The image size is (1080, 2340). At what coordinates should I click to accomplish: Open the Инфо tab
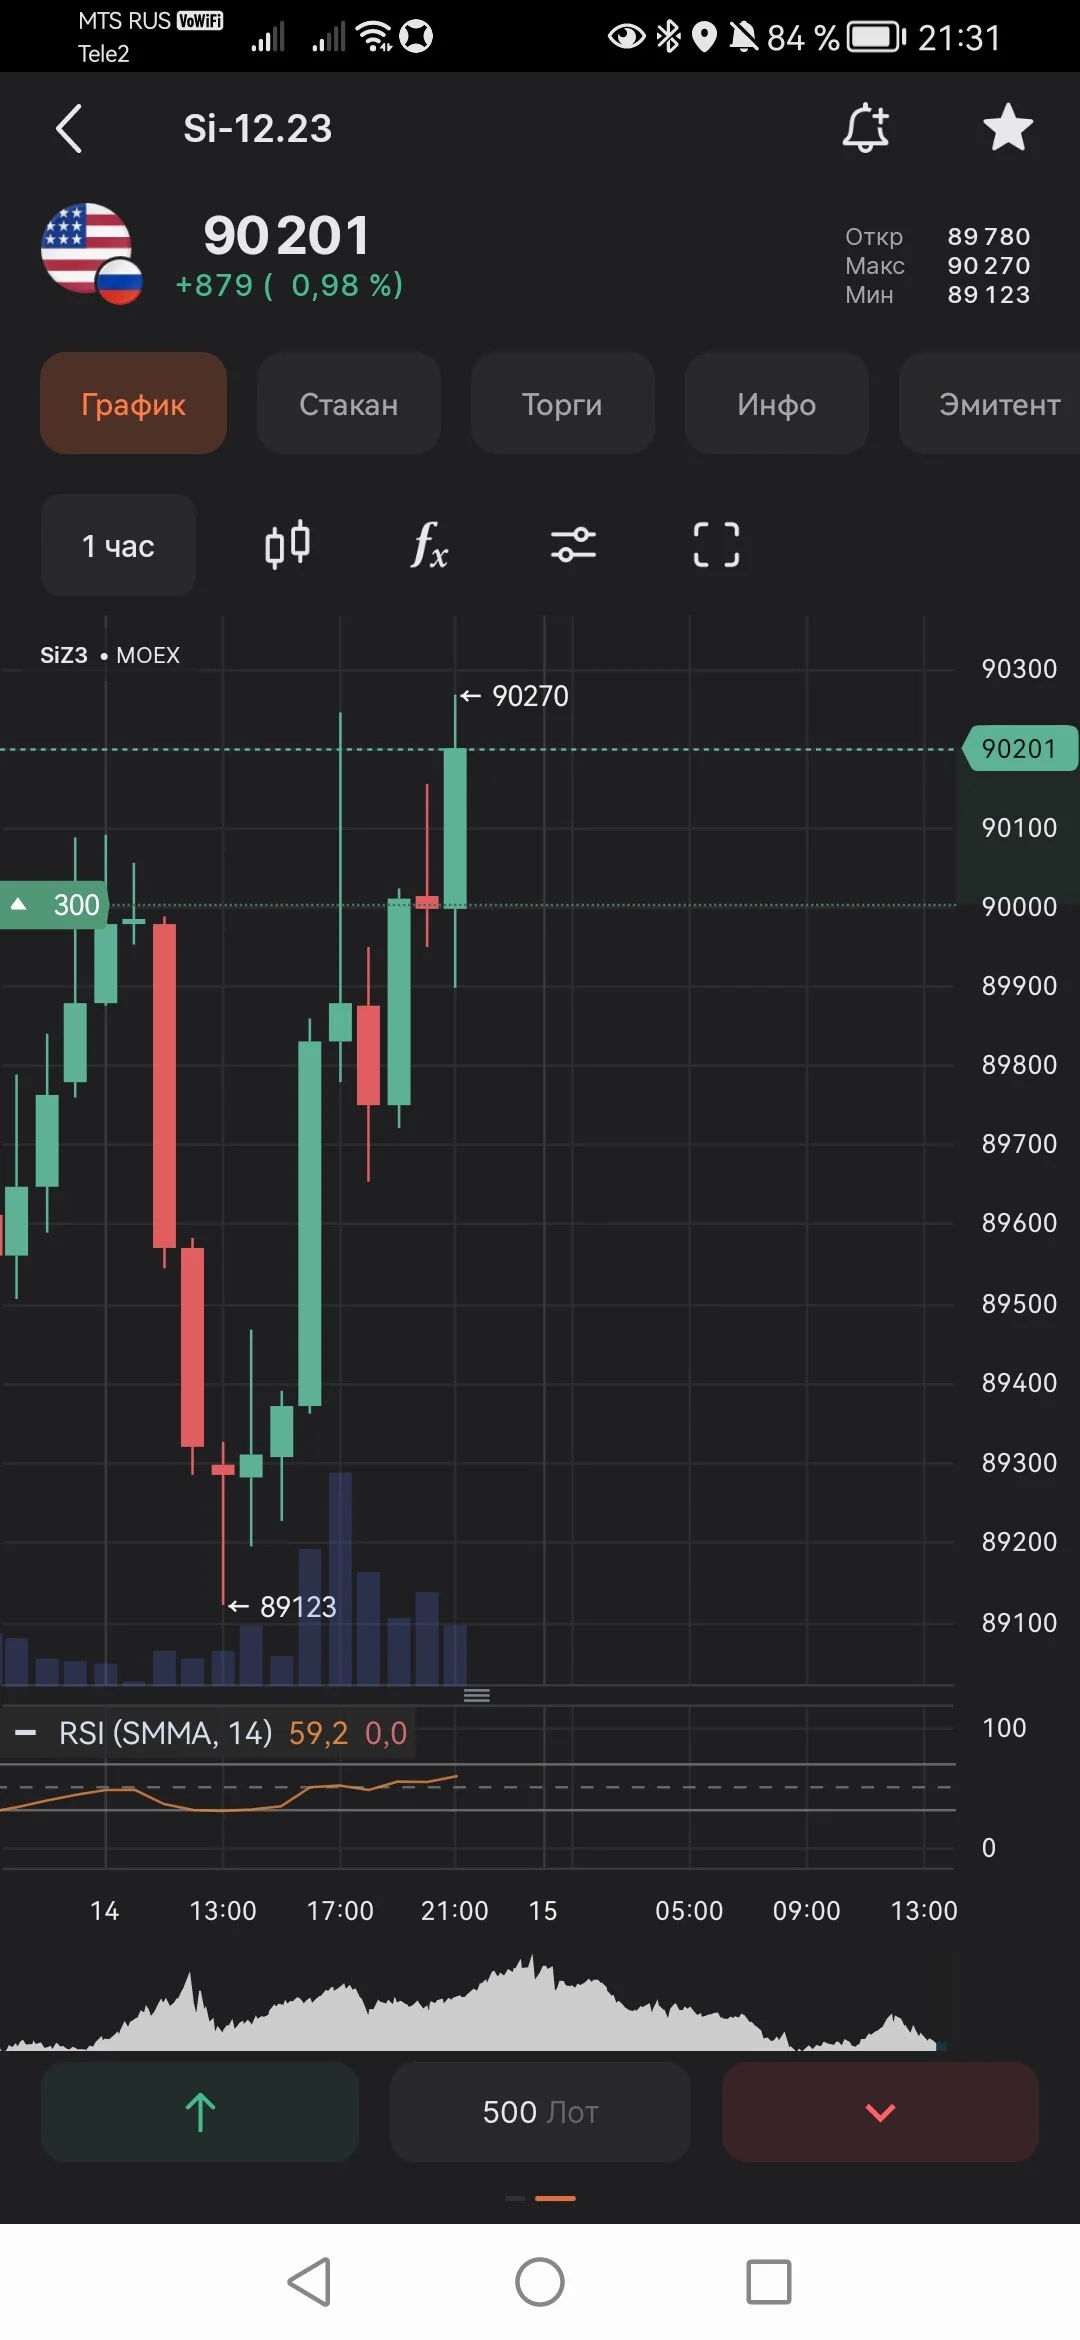pos(776,404)
